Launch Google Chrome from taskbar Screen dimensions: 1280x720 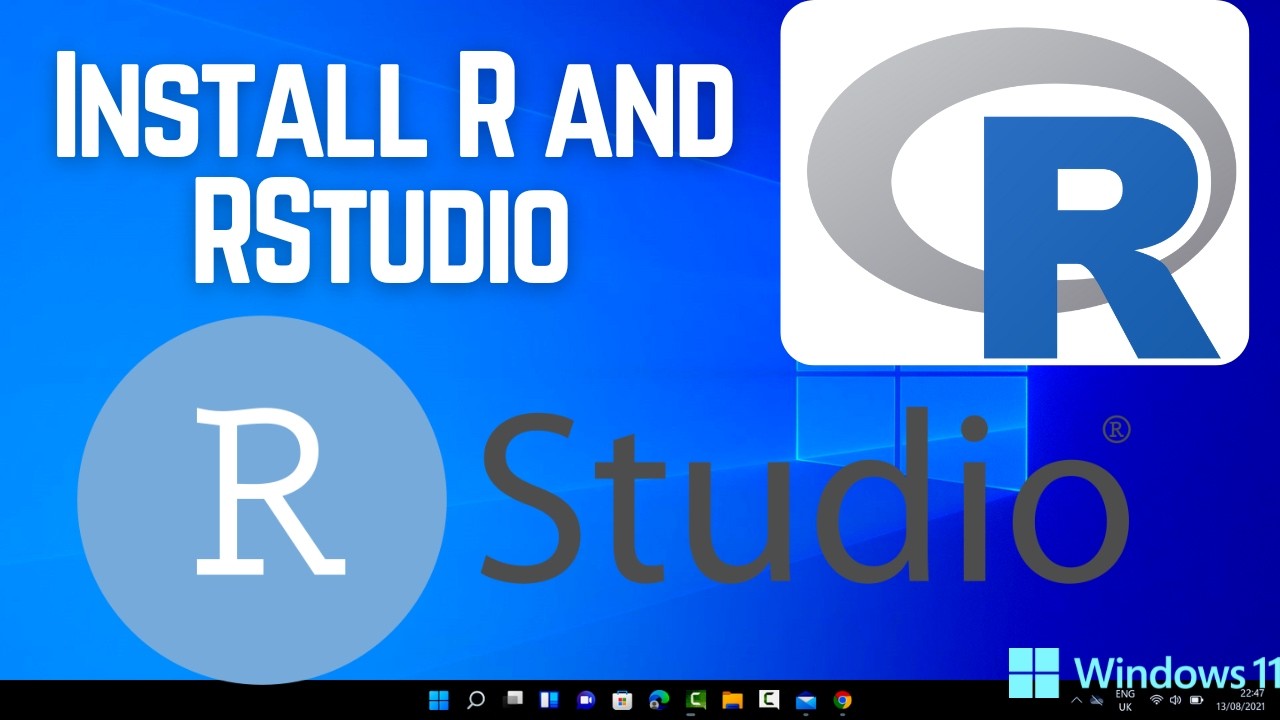point(843,700)
